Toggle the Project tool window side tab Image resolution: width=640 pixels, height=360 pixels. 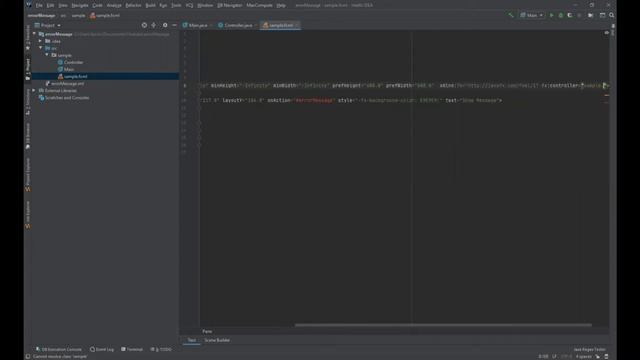tap(28, 69)
